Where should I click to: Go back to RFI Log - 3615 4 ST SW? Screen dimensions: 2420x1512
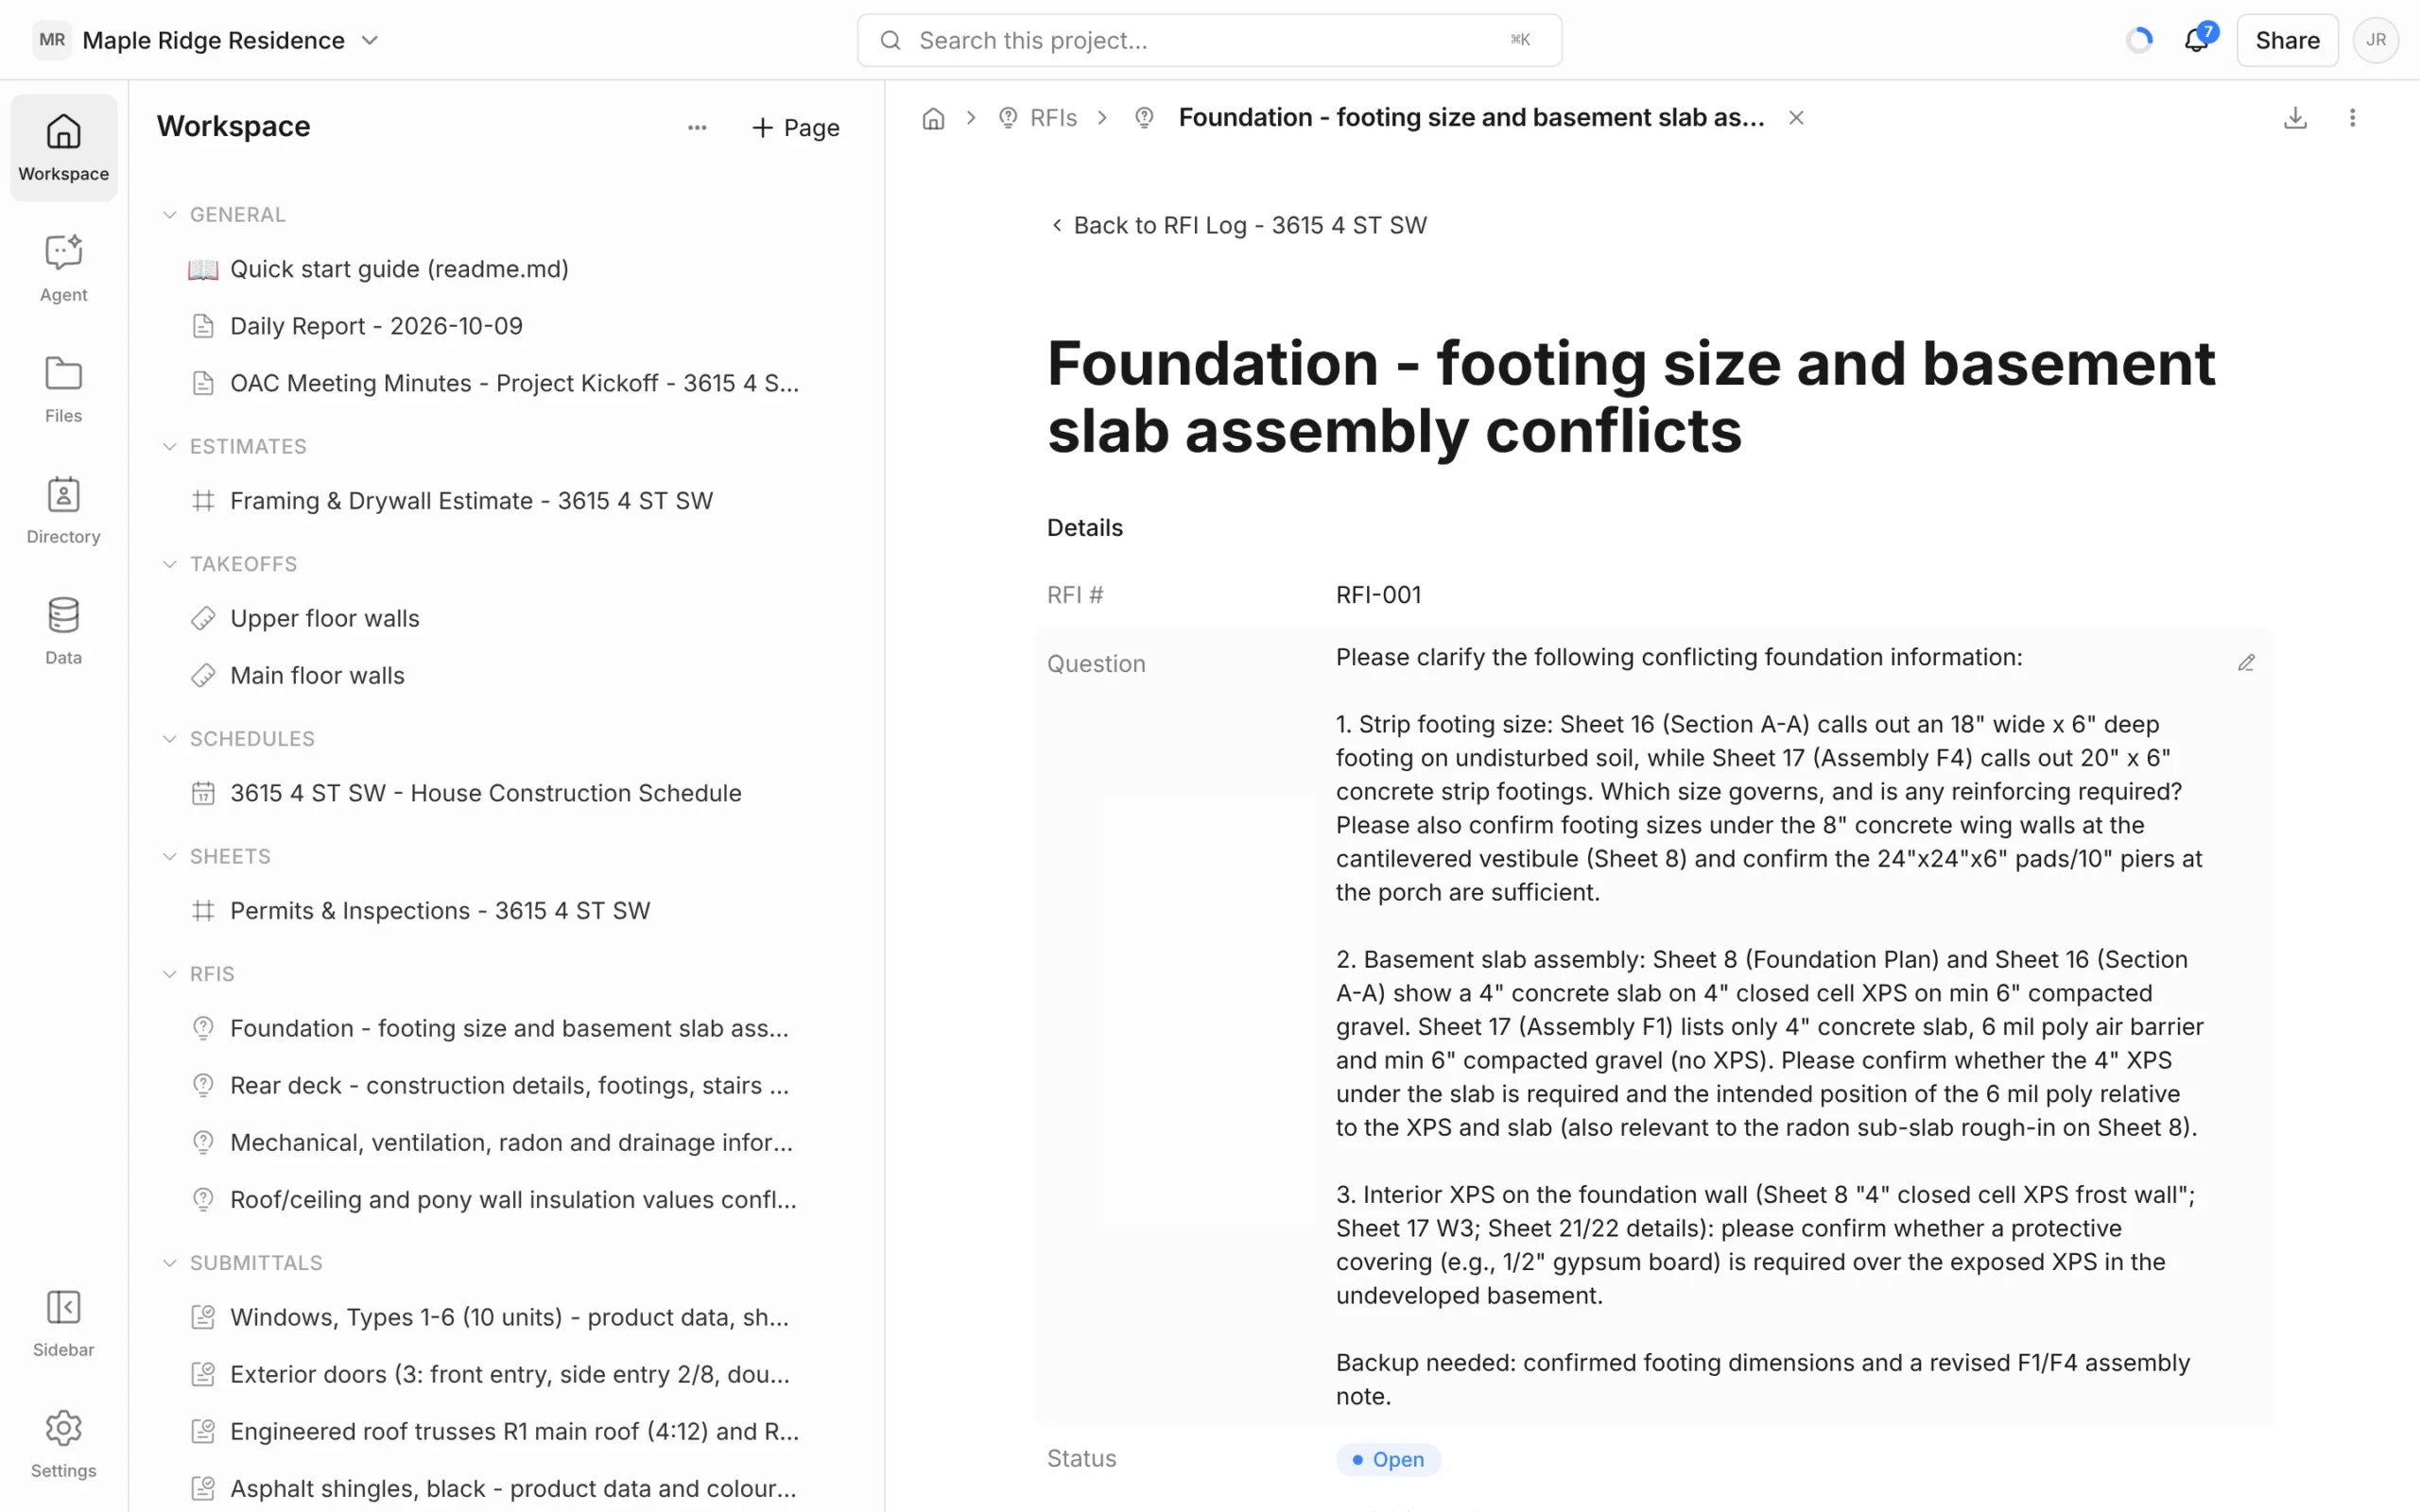tap(1238, 225)
